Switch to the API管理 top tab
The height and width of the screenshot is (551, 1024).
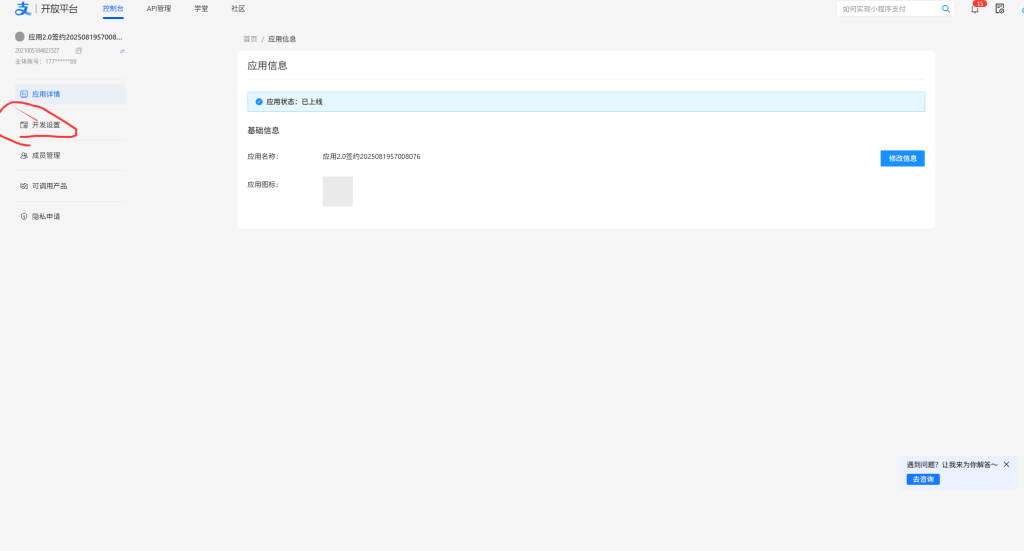coord(159,9)
